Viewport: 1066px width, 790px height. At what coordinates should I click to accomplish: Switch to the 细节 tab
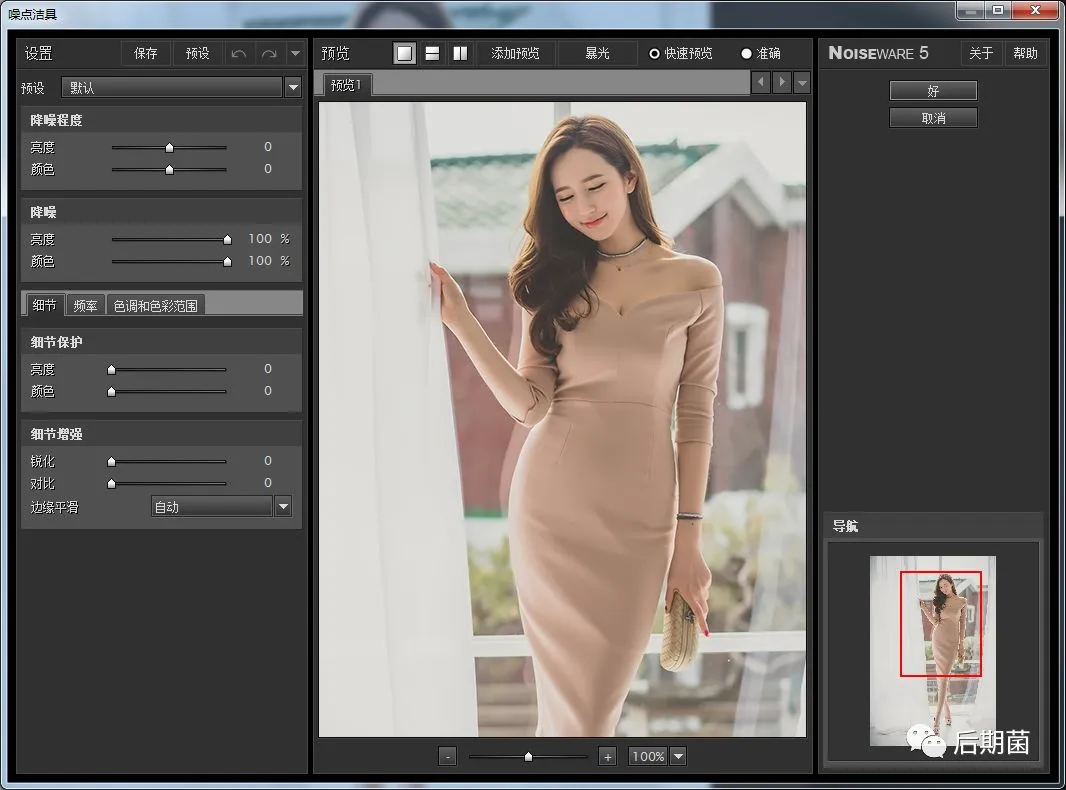[44, 305]
